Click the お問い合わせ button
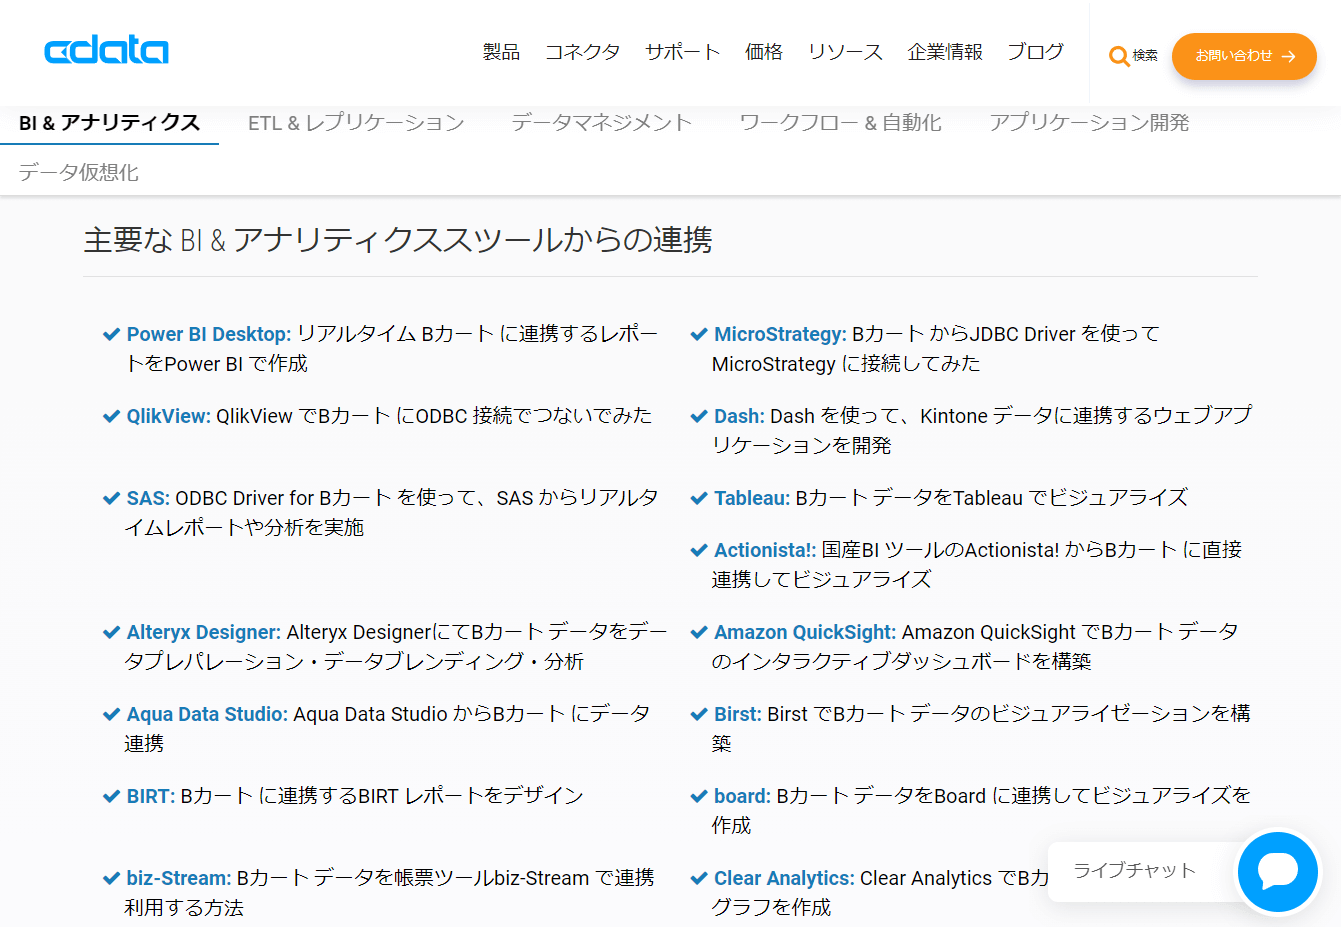 tap(1244, 56)
